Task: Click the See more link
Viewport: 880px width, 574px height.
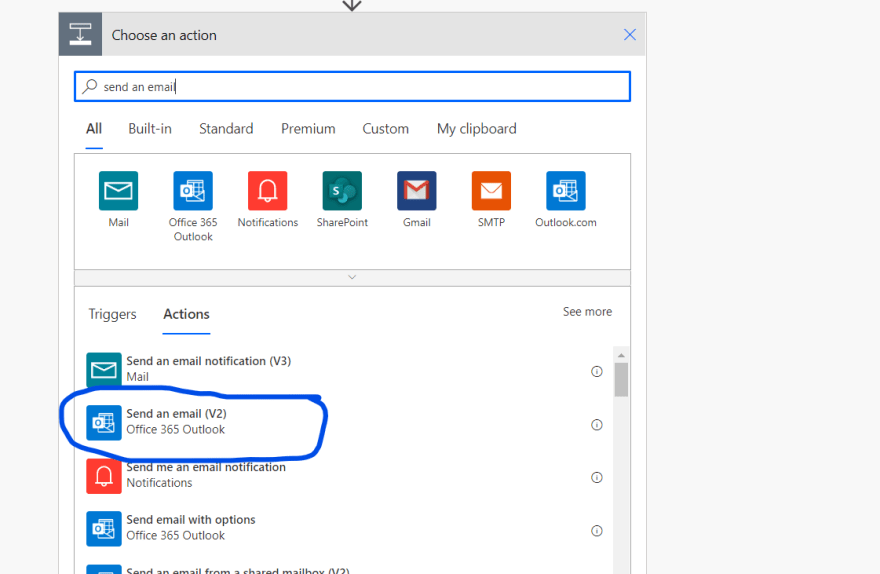Action: point(587,311)
